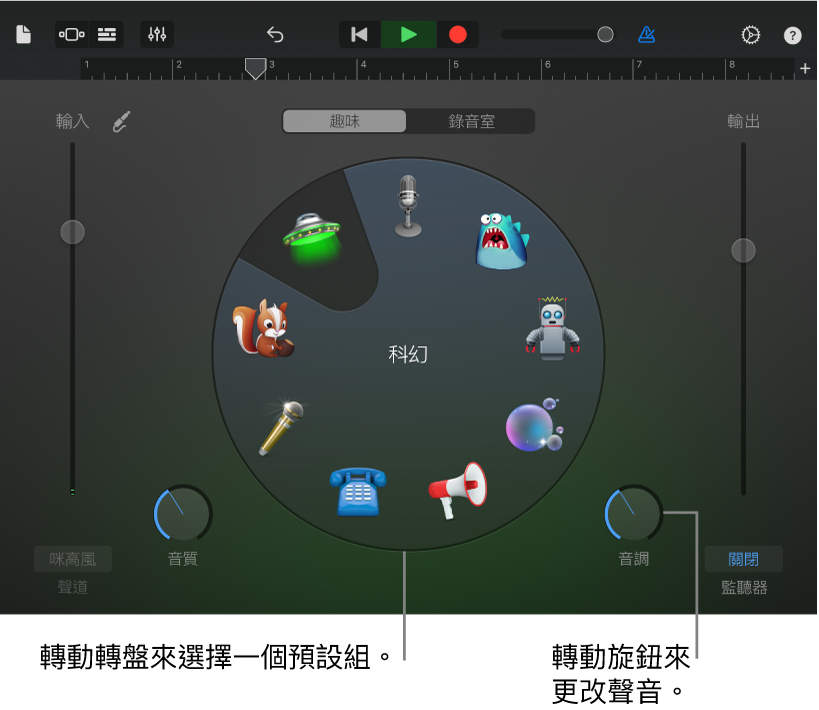Viewport: 819px width, 710px height.
Task: Choose the squirrel chipmunk voice preset
Action: [264, 328]
